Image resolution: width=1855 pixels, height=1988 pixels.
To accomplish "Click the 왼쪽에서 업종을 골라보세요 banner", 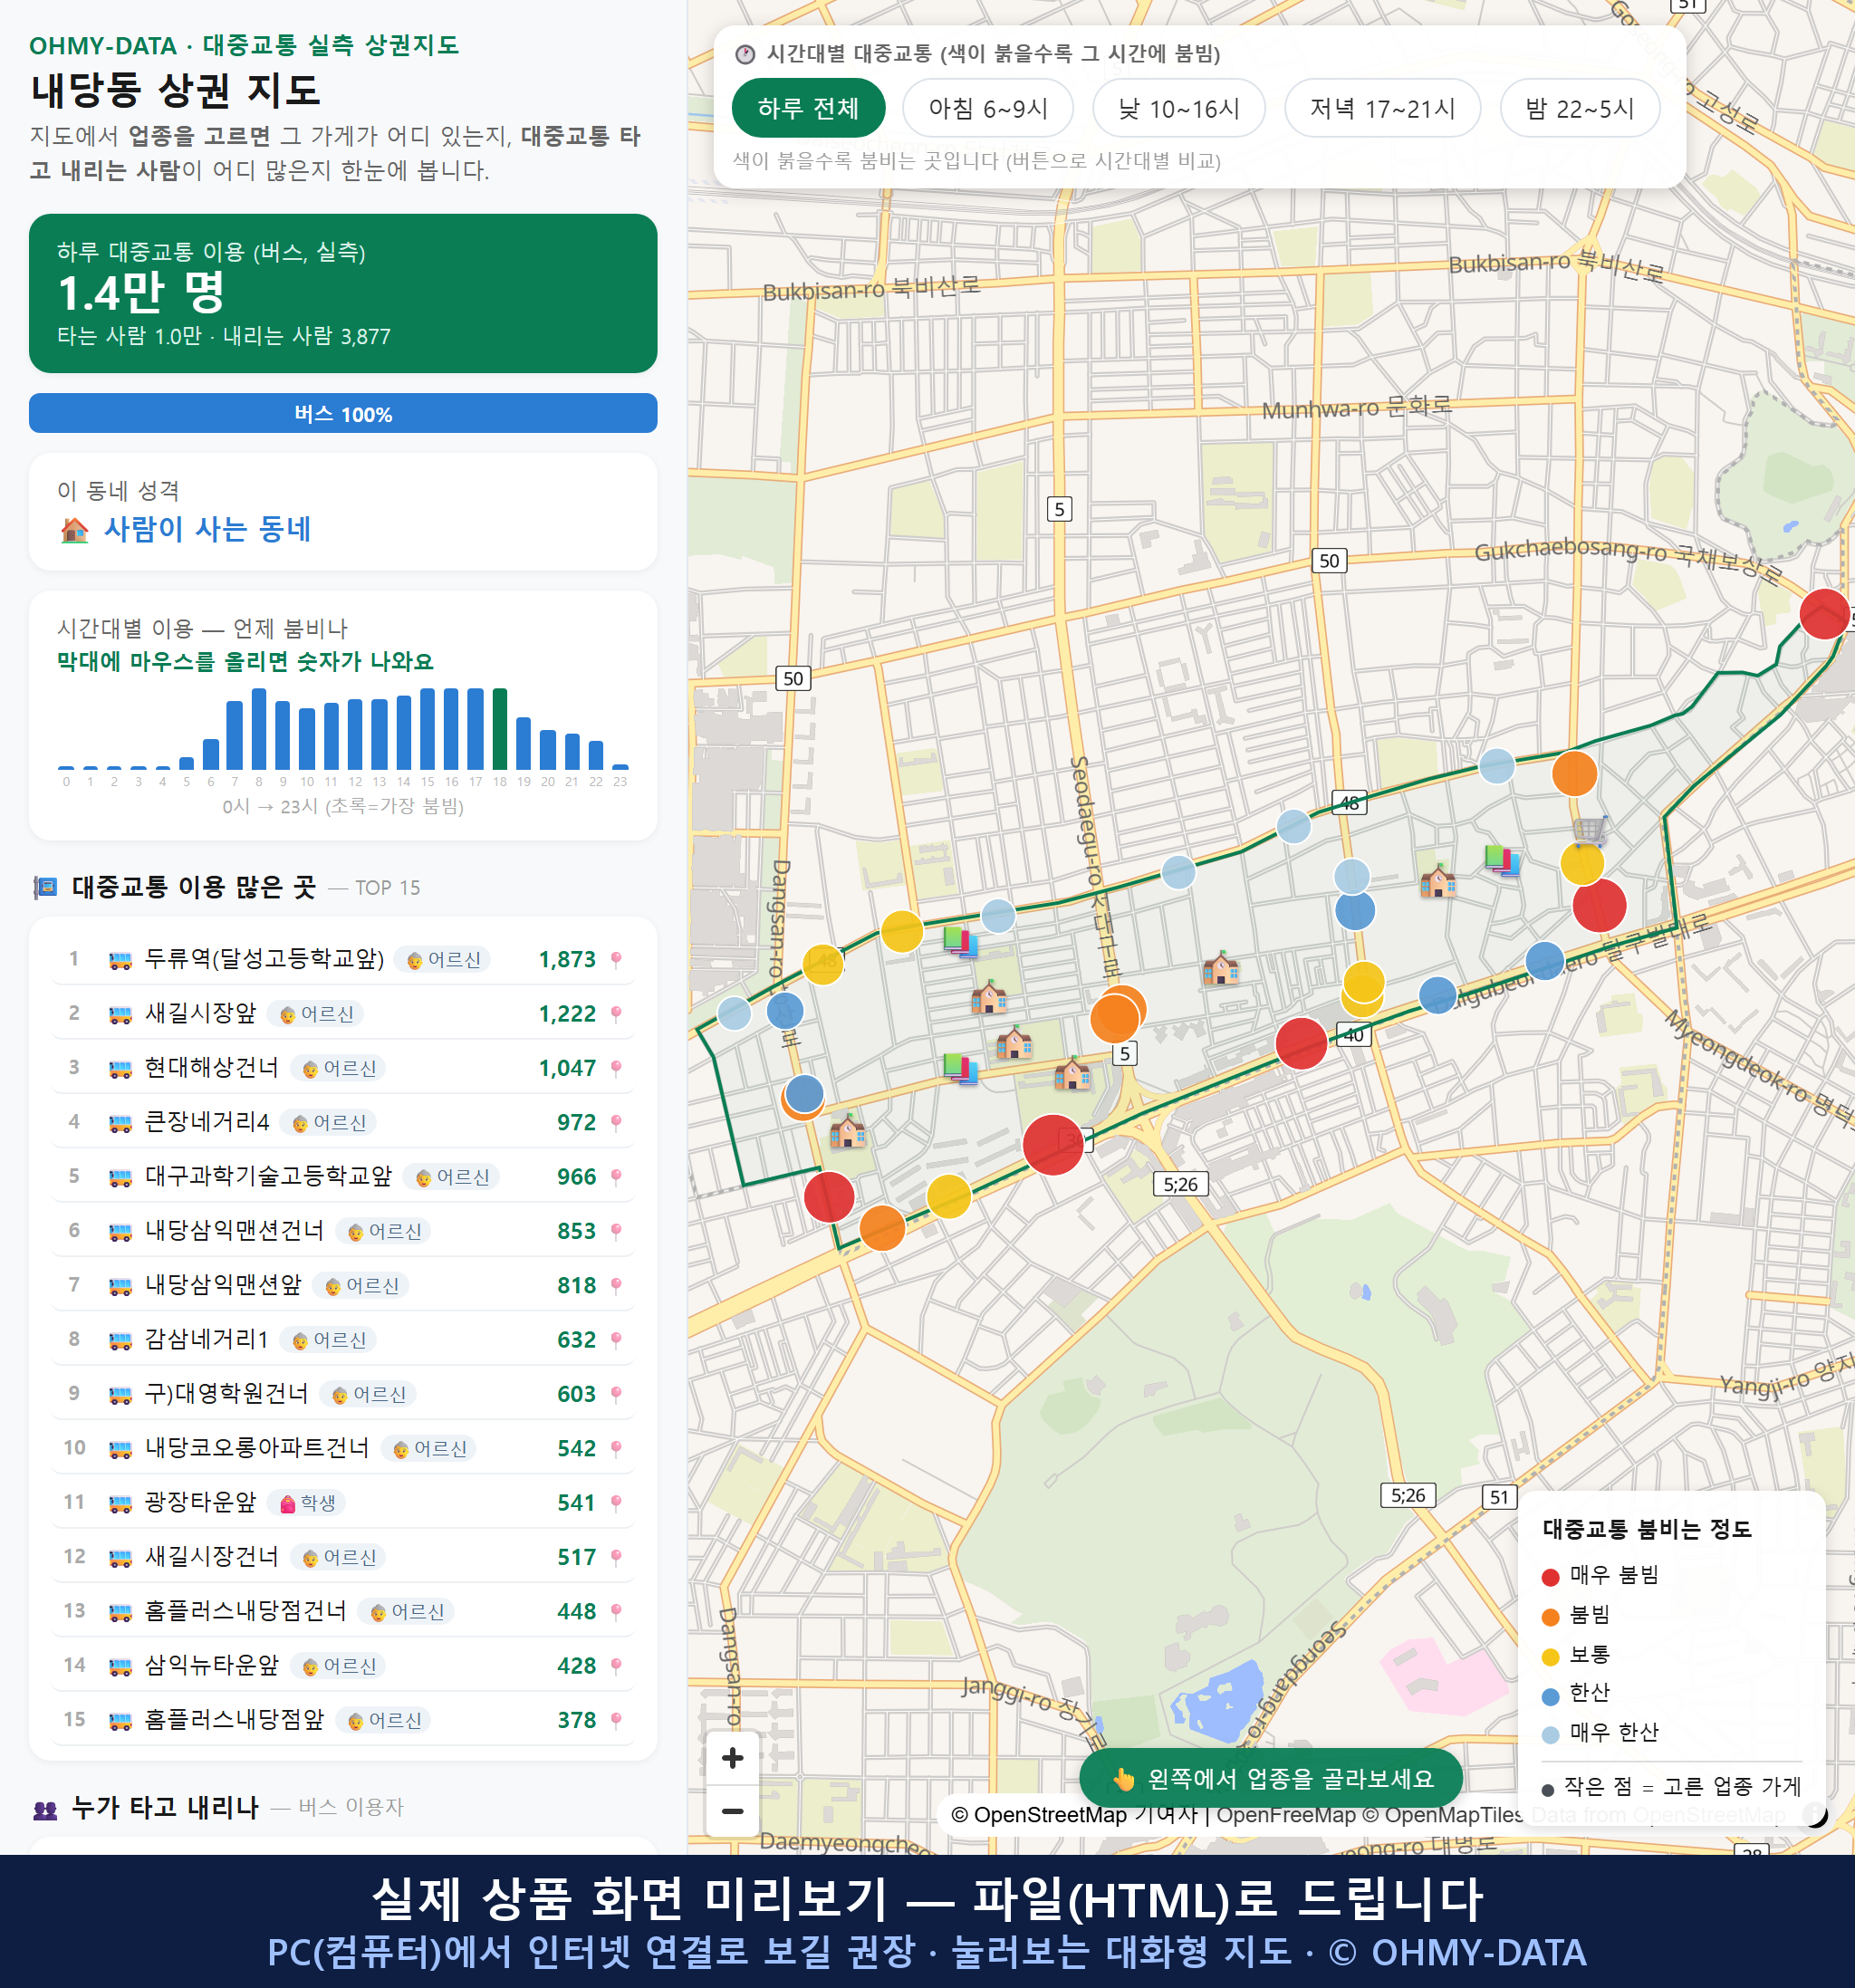I will click(x=1270, y=1778).
